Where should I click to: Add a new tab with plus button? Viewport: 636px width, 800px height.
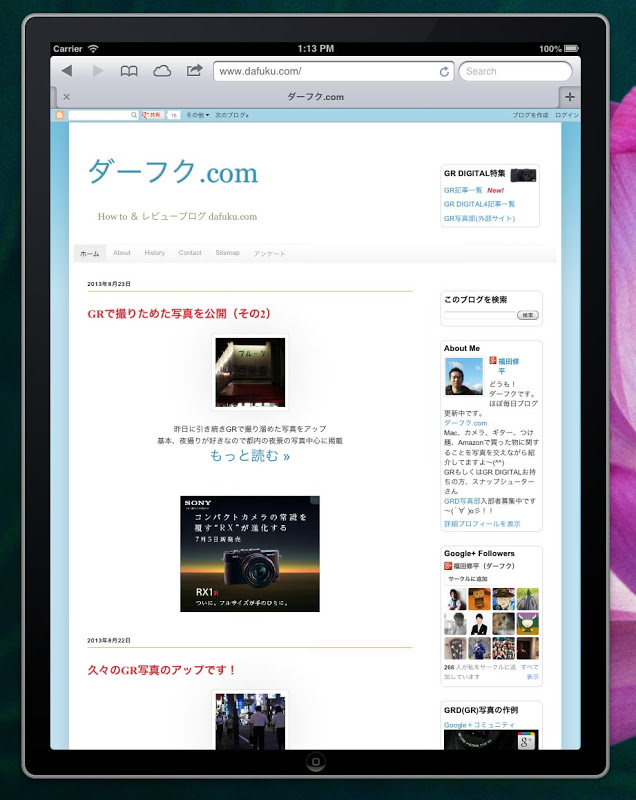pos(570,96)
